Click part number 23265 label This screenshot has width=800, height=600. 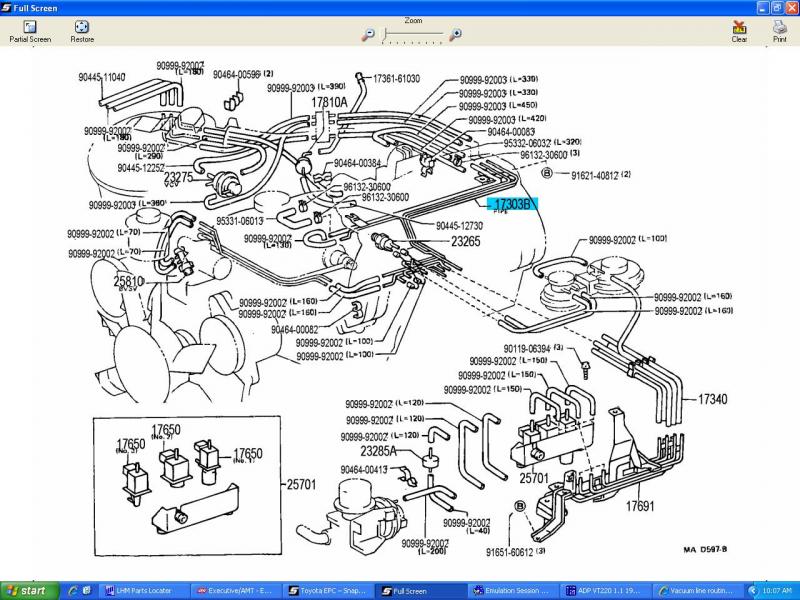click(x=465, y=241)
